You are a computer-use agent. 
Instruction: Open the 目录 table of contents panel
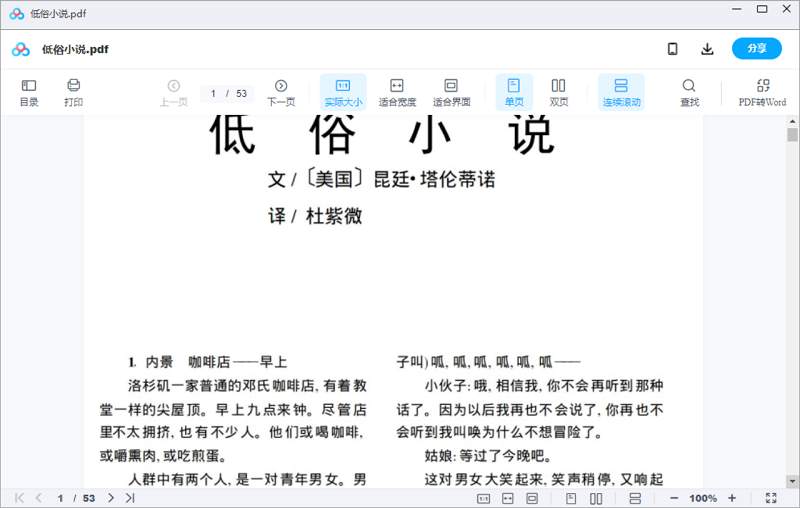tap(29, 92)
